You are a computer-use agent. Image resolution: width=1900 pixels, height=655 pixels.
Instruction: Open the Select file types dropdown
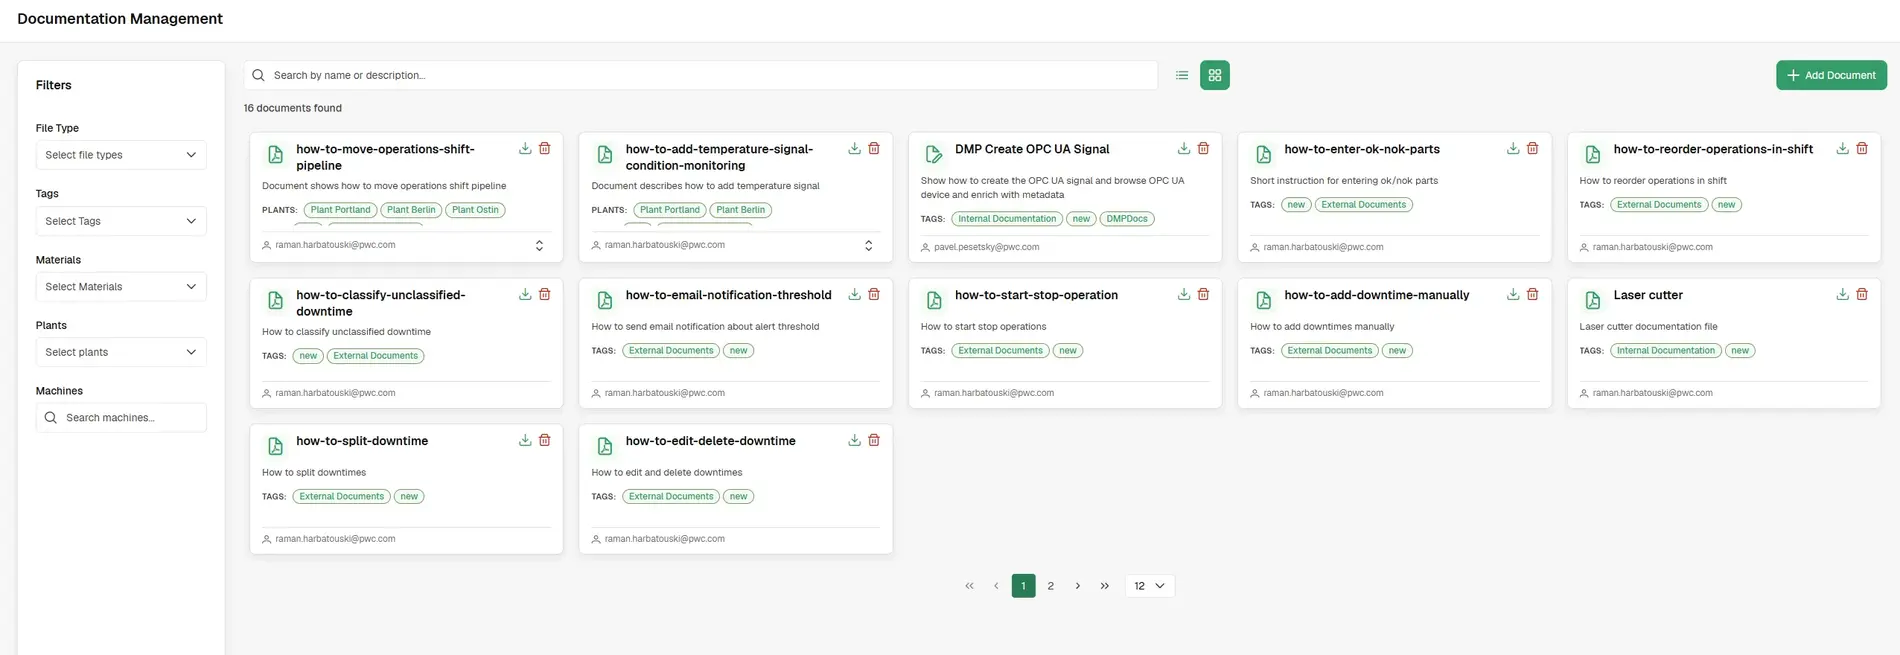(x=121, y=155)
